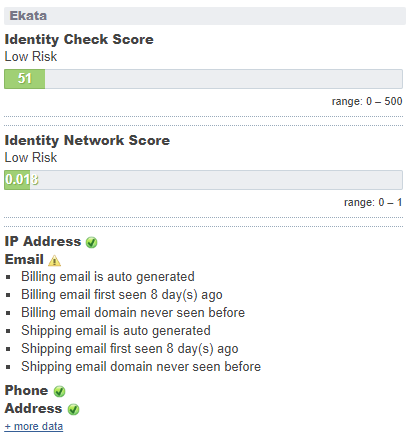Click the yellow warning icon beside Email
This screenshot has height=436, width=409.
tap(54, 260)
